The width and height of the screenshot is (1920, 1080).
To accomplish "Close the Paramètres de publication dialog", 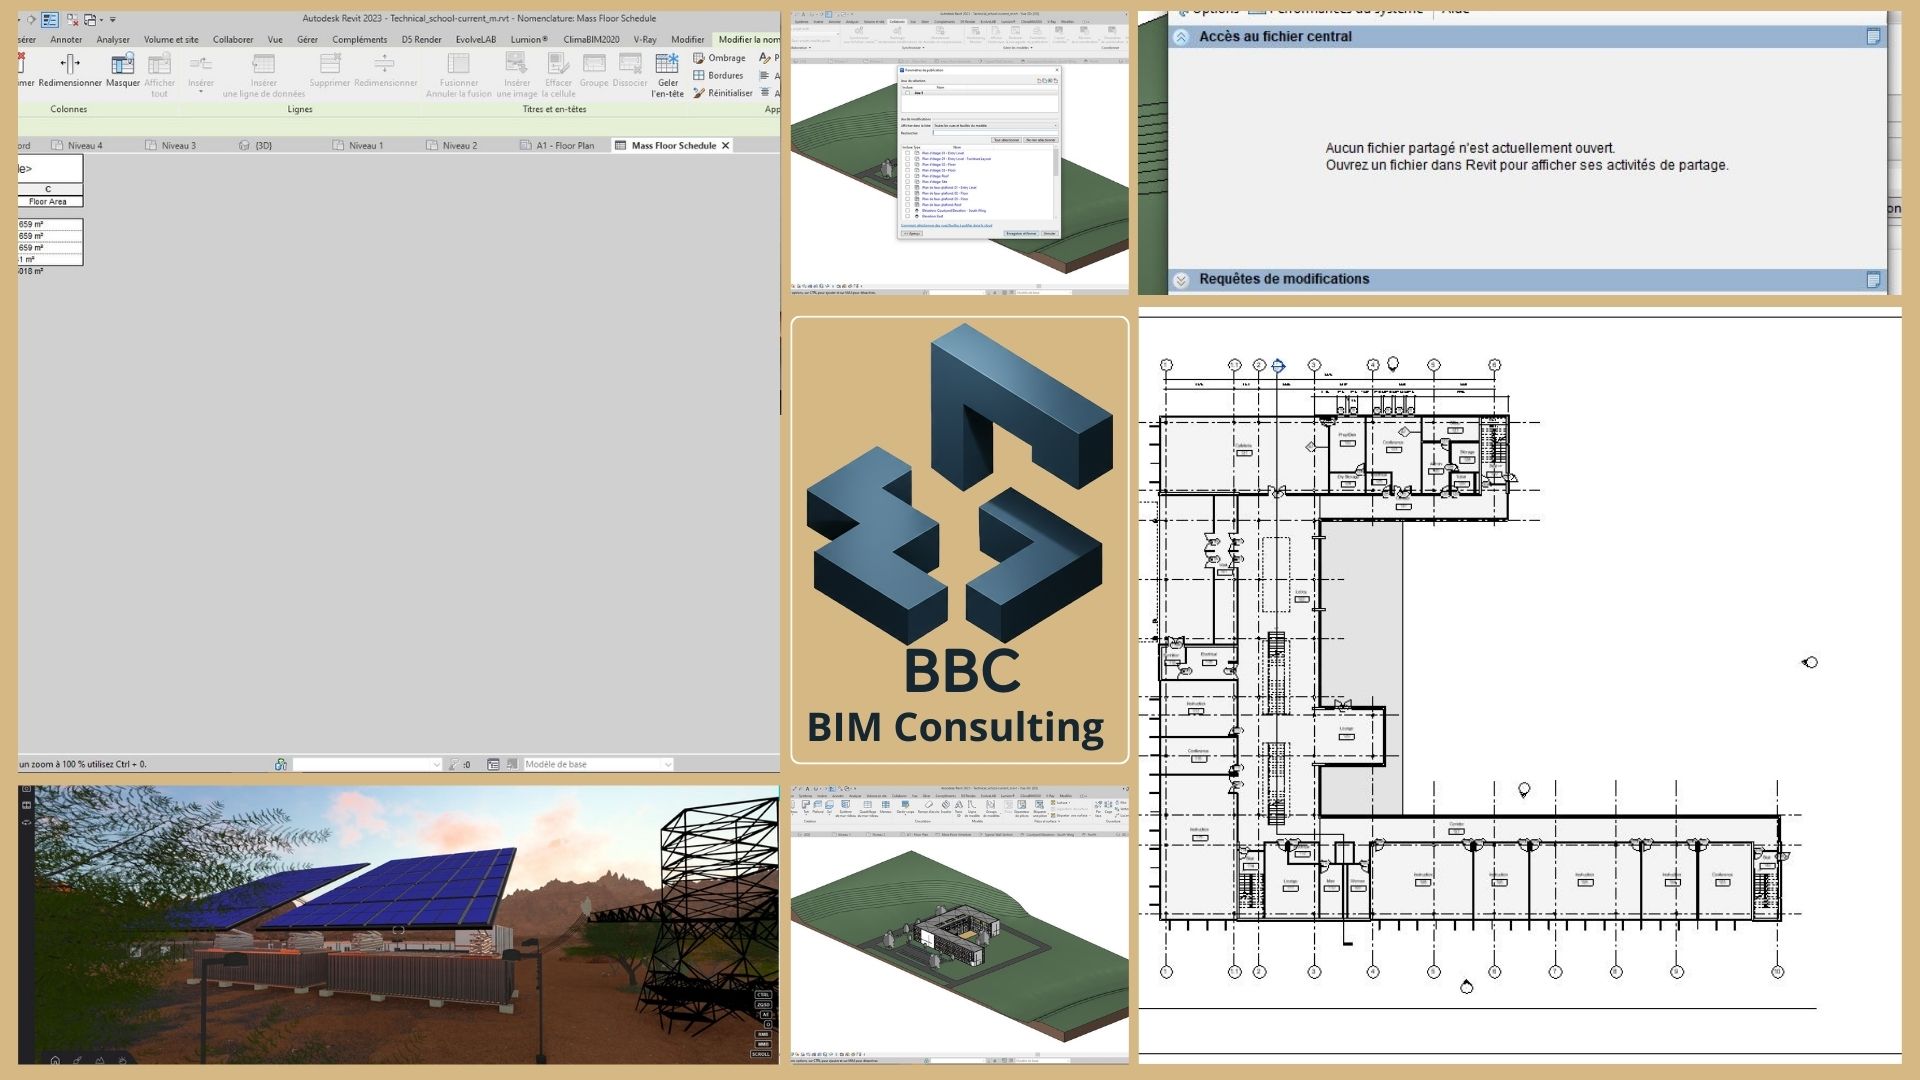I will [1056, 70].
